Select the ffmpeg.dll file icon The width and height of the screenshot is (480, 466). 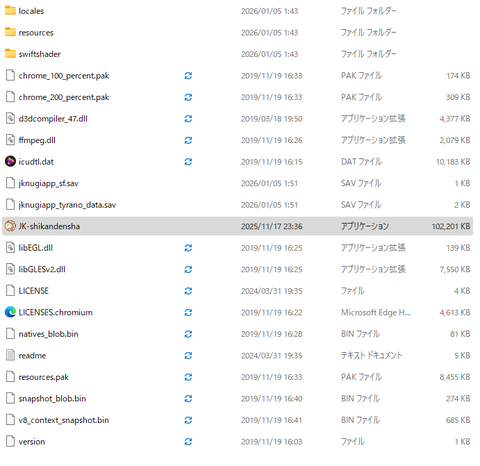[10, 140]
